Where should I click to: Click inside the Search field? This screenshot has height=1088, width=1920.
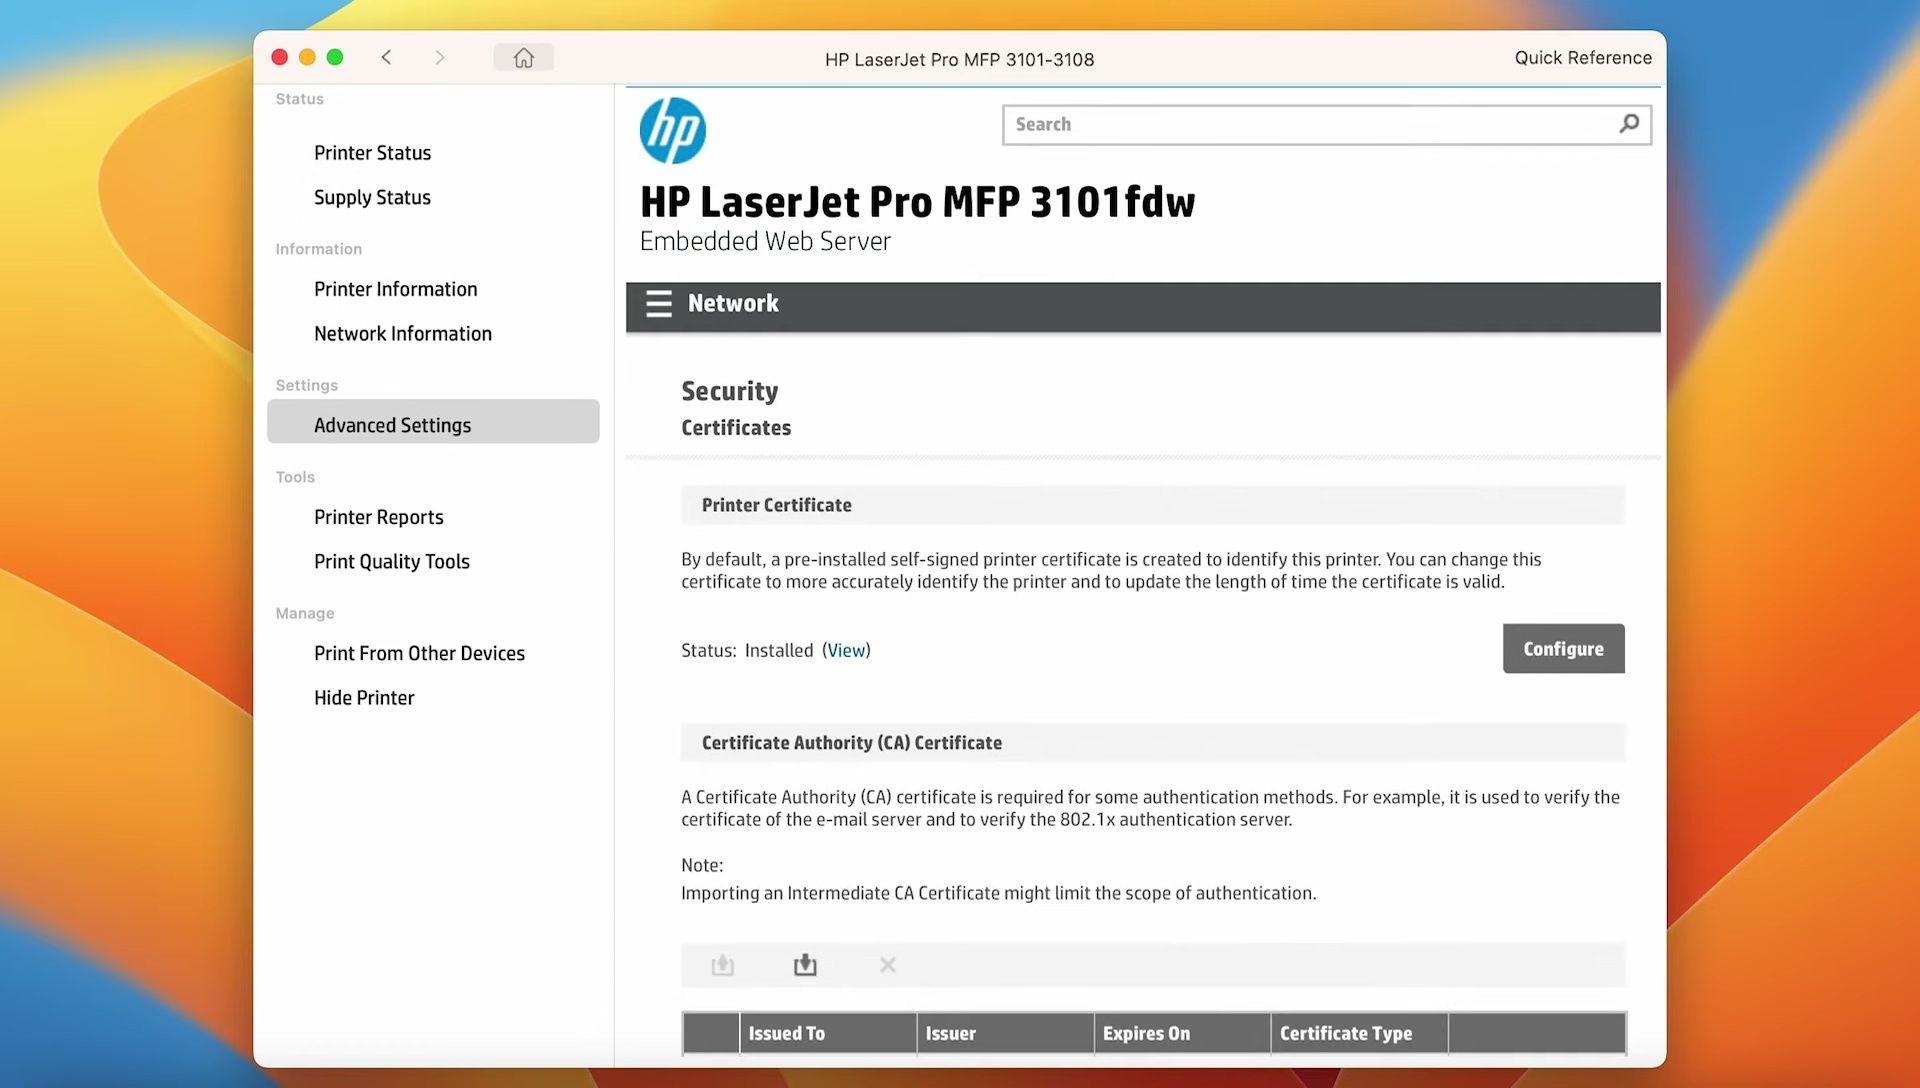click(x=1326, y=125)
